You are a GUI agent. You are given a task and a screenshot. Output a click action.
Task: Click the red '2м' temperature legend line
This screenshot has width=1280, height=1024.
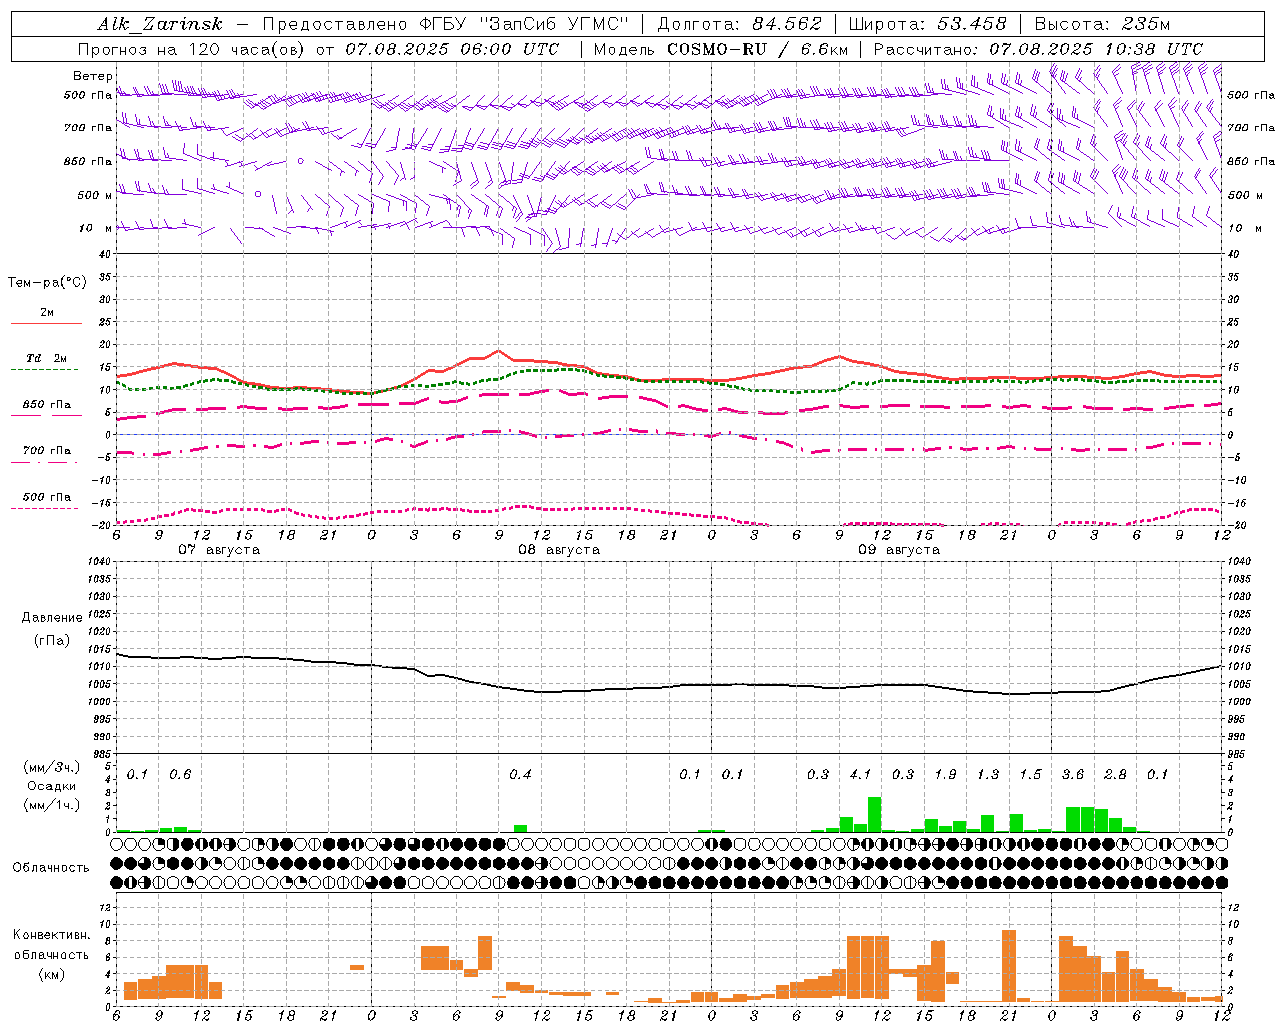pyautogui.click(x=46, y=323)
